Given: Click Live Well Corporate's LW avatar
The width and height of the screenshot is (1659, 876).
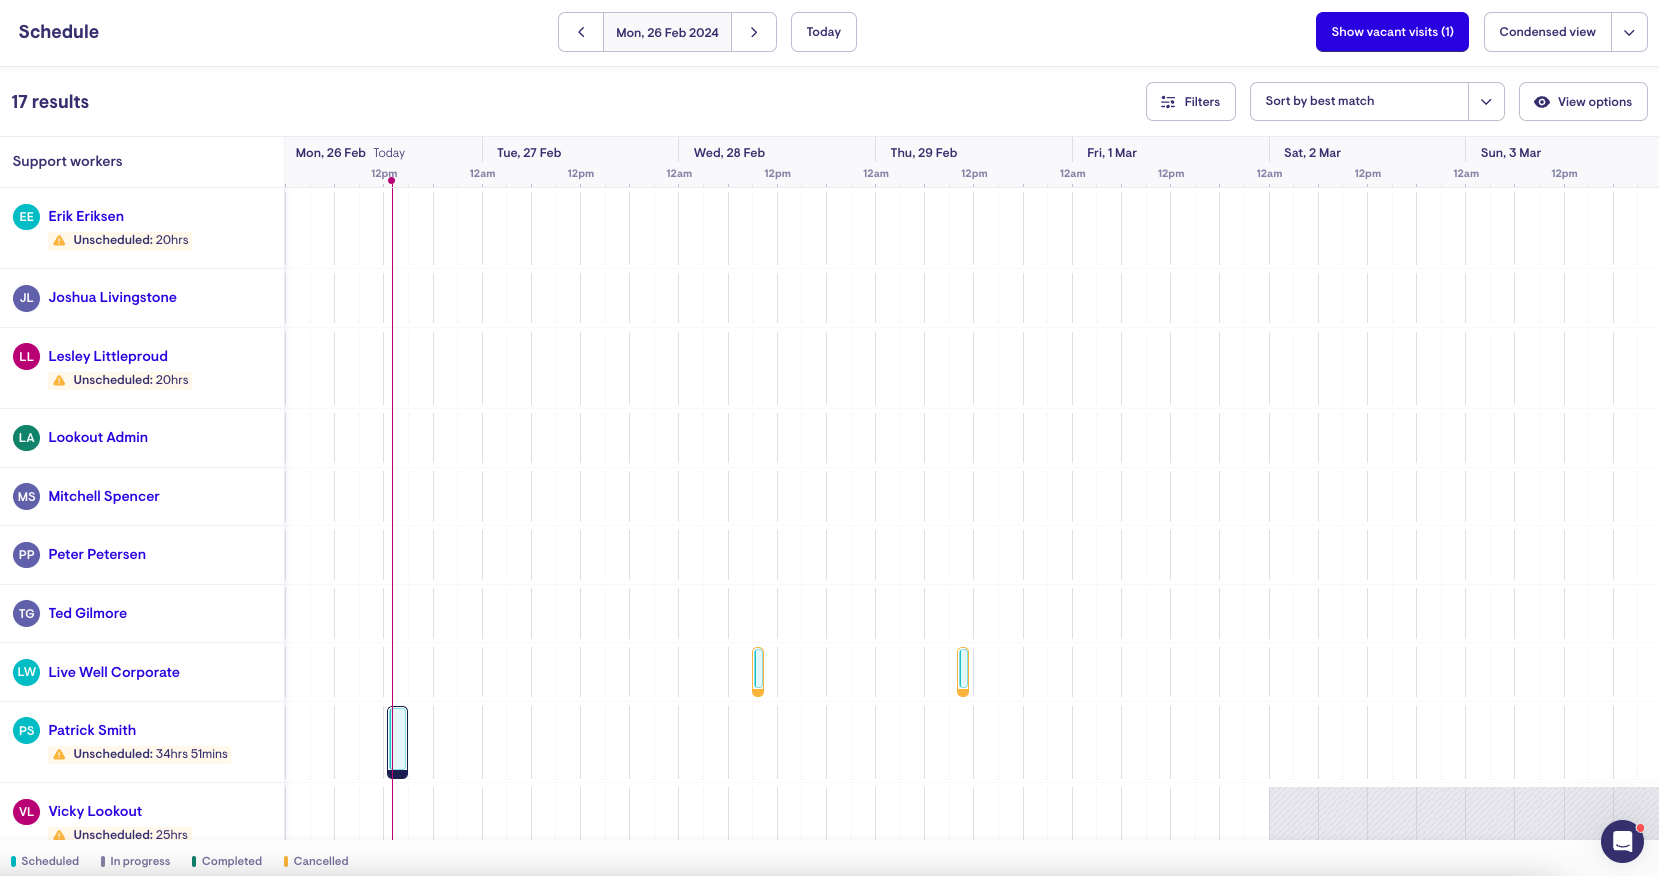Looking at the screenshot, I should click(x=26, y=672).
